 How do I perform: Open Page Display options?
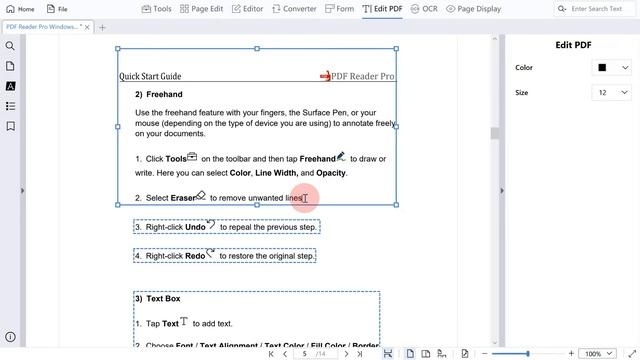pos(473,9)
